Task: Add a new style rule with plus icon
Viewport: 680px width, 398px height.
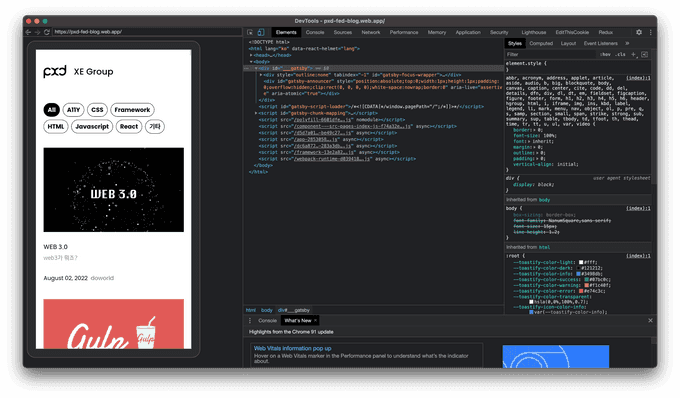Action: [633, 55]
